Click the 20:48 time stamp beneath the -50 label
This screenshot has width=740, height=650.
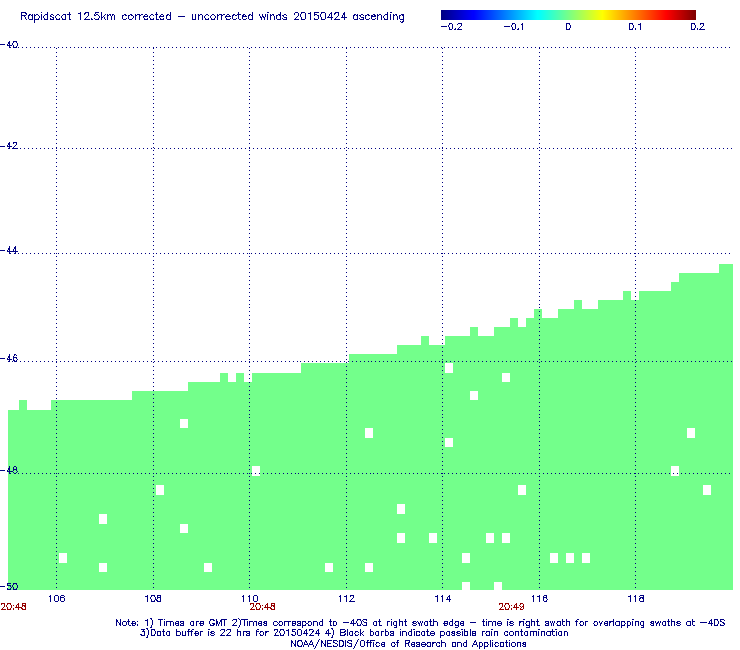click(13, 607)
